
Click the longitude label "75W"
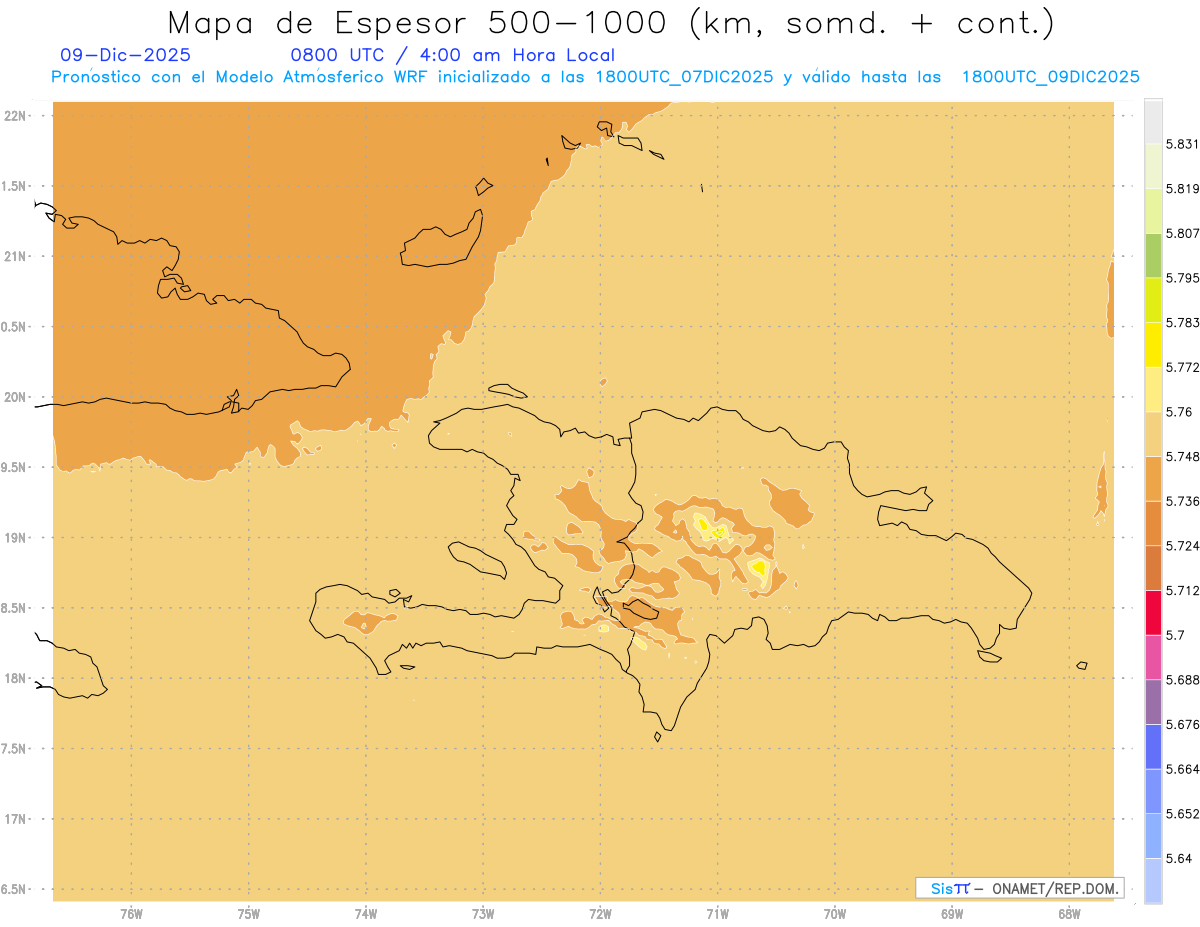(249, 914)
